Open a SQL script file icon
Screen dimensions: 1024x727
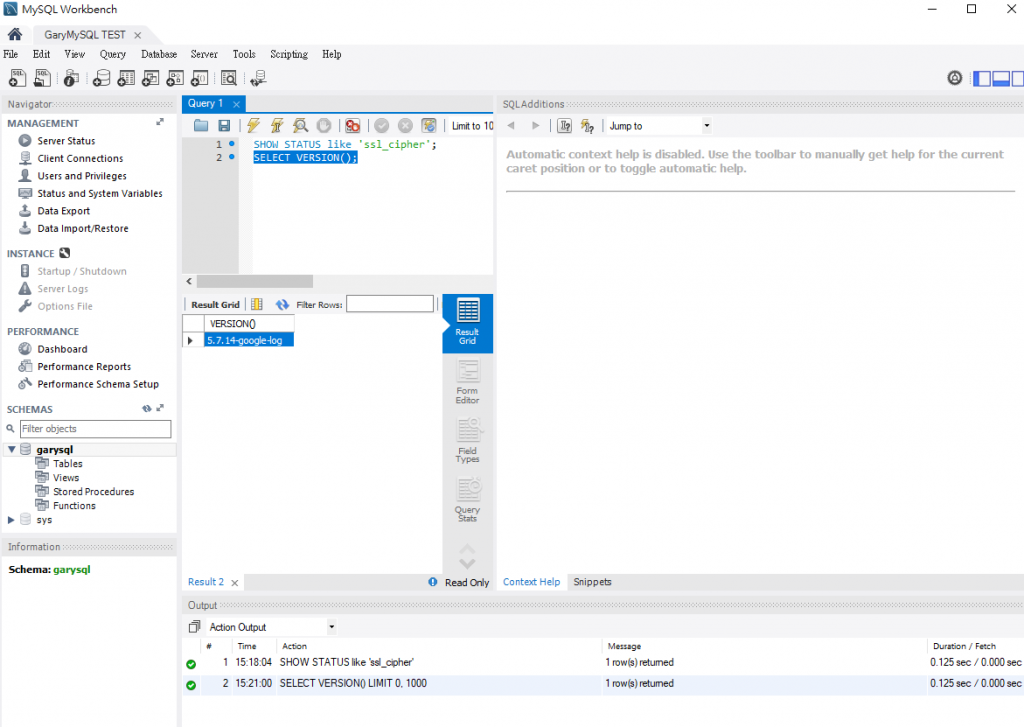tap(42, 78)
